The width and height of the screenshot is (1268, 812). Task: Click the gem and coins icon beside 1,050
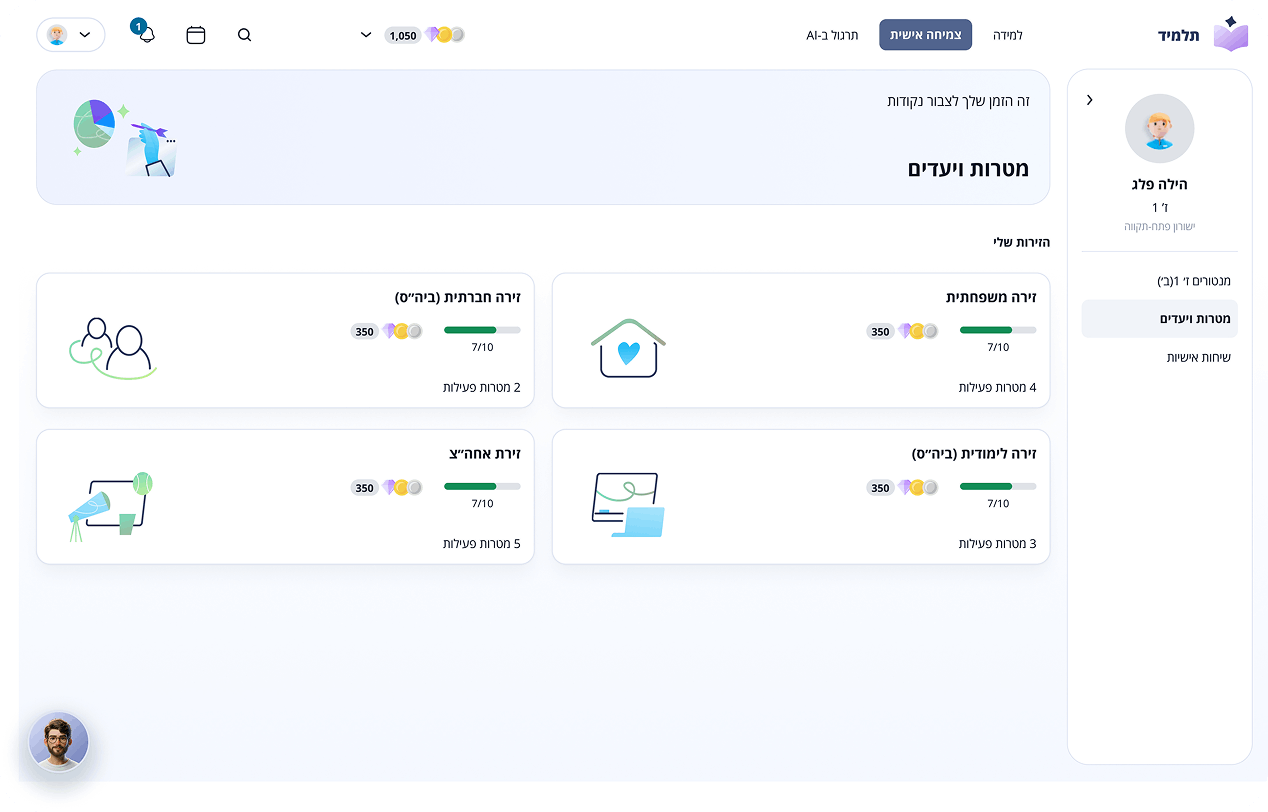click(x=445, y=35)
